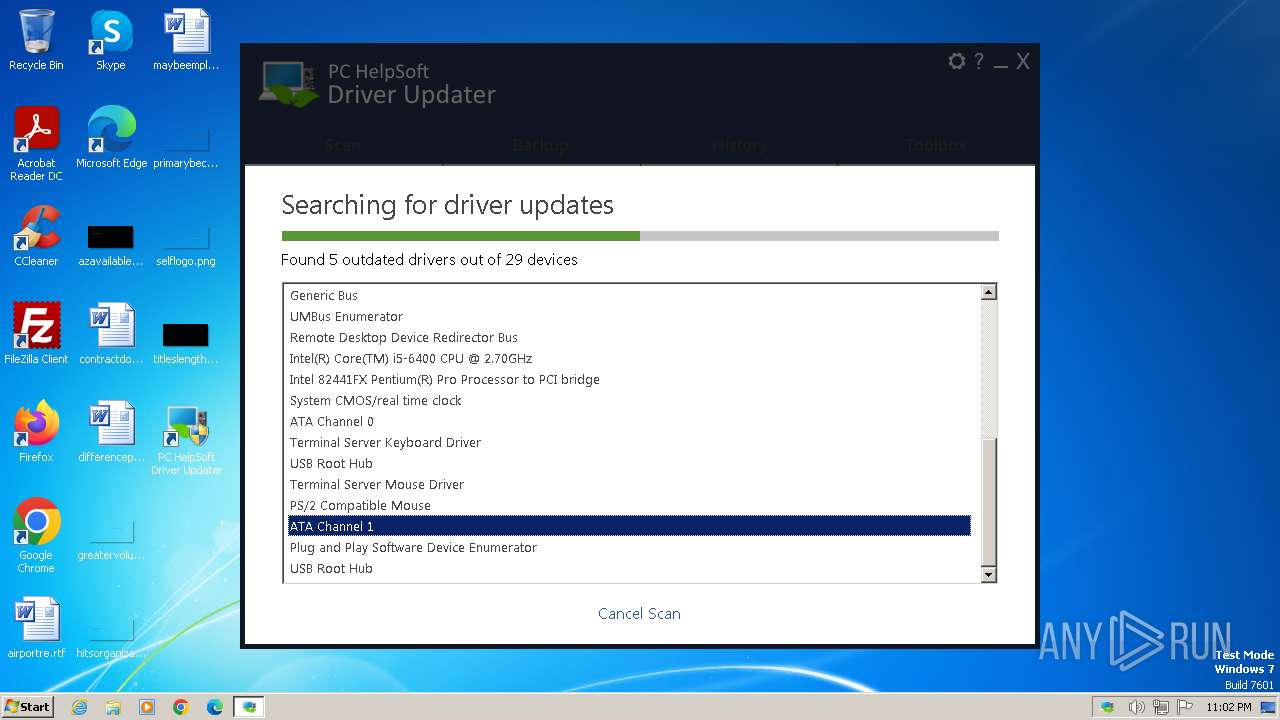
Task: Open contractdo Word document
Action: [x=111, y=334]
